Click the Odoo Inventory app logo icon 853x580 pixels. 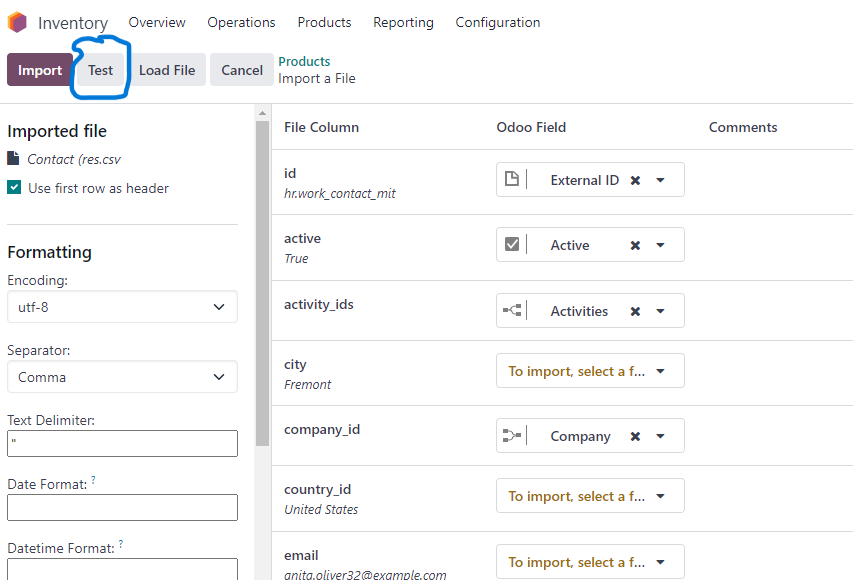click(17, 22)
